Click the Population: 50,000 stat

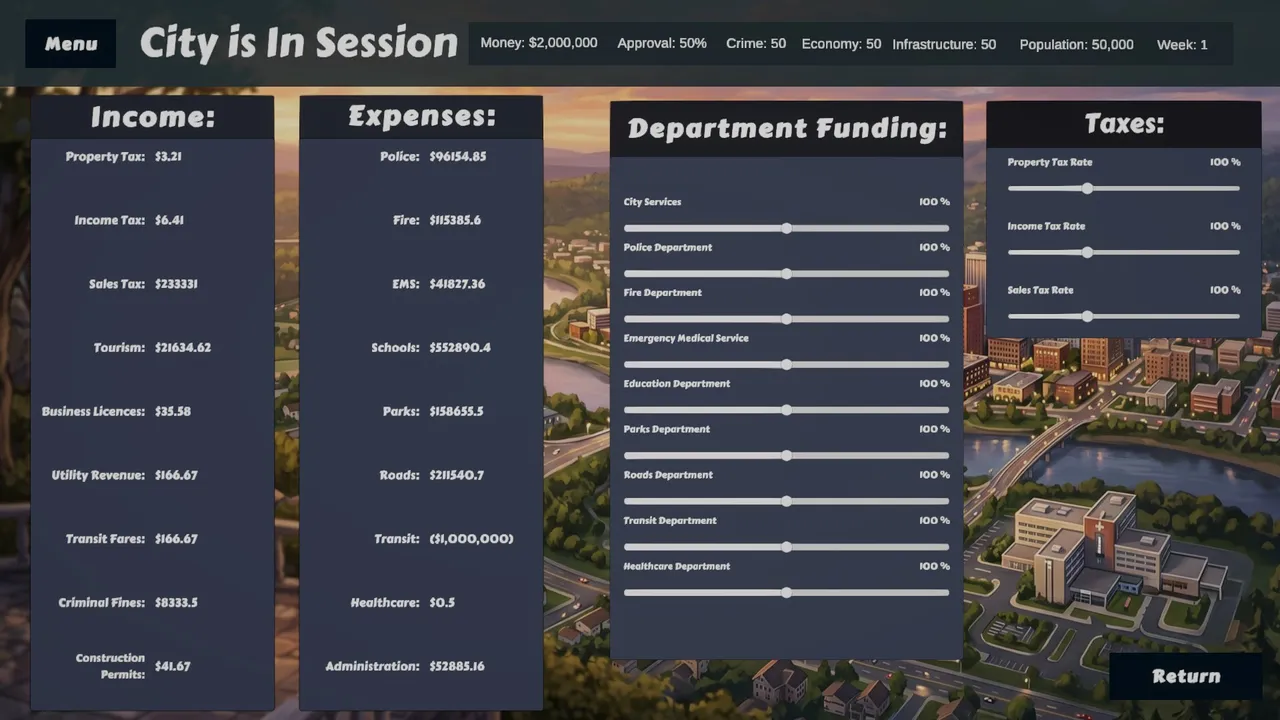[1076, 44]
